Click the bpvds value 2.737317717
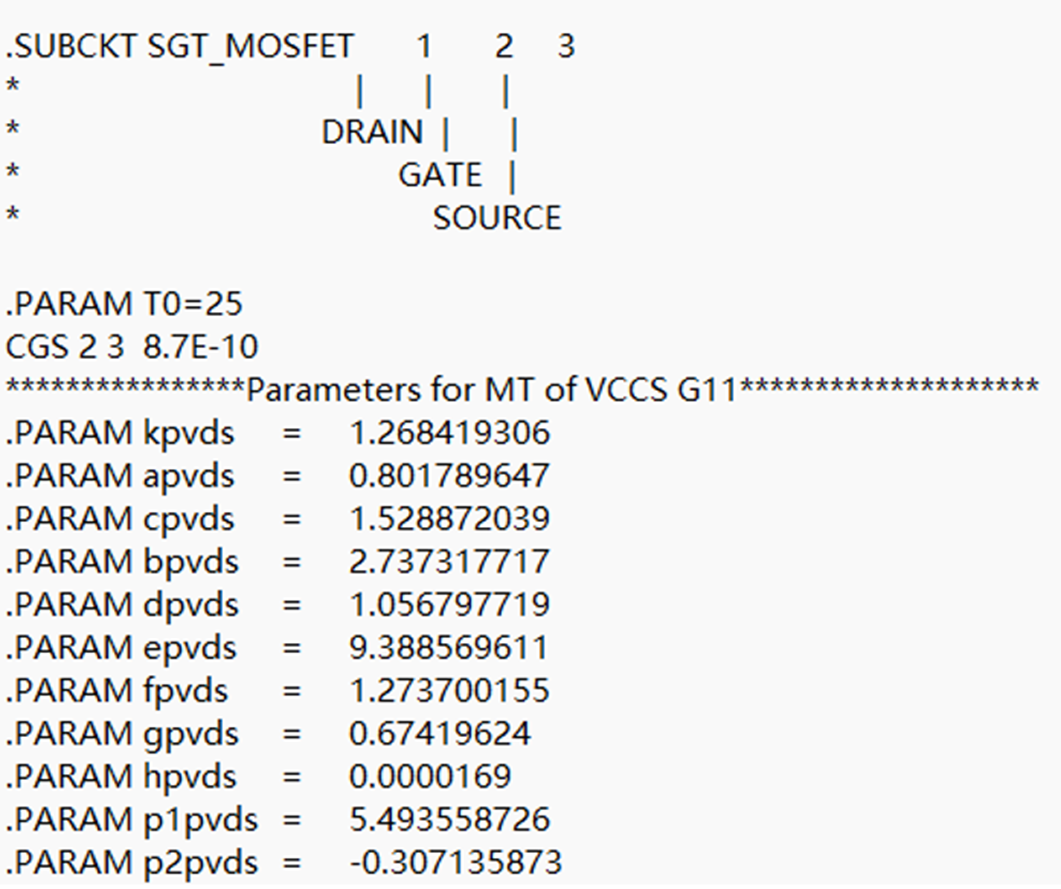Image resolution: width=1061 pixels, height=889 pixels. coord(449,561)
